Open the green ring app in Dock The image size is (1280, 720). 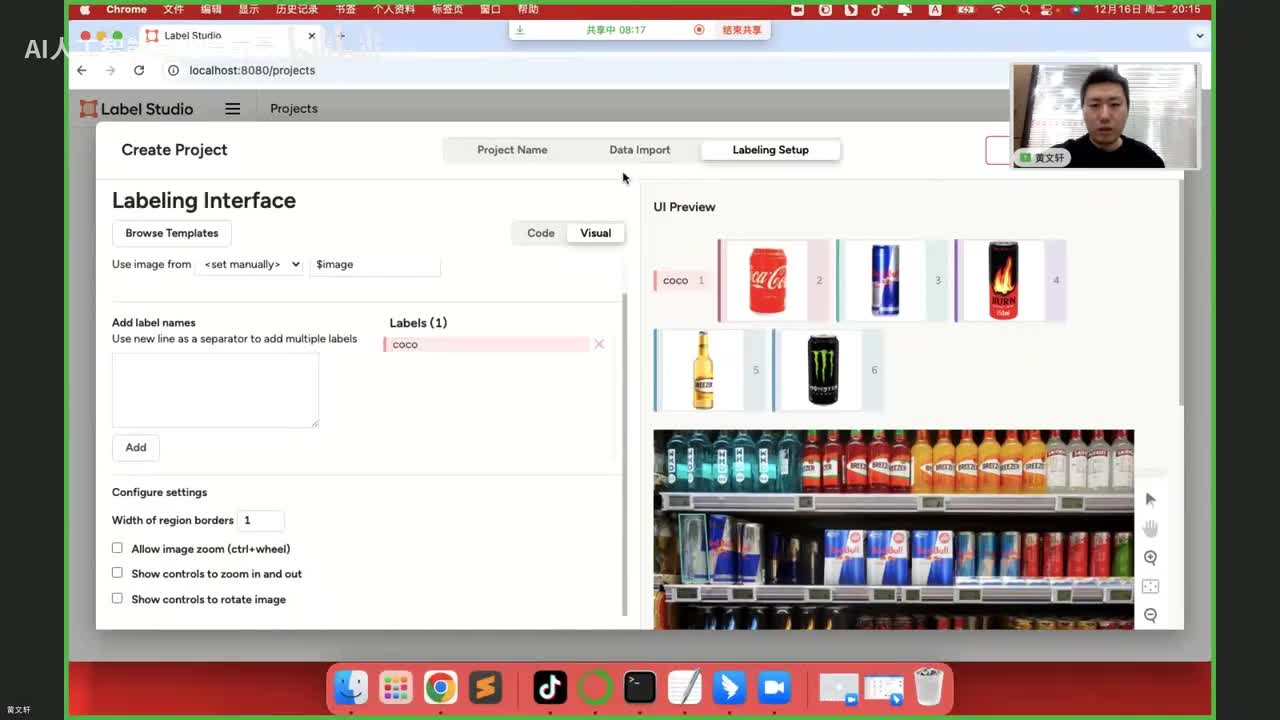click(x=595, y=687)
